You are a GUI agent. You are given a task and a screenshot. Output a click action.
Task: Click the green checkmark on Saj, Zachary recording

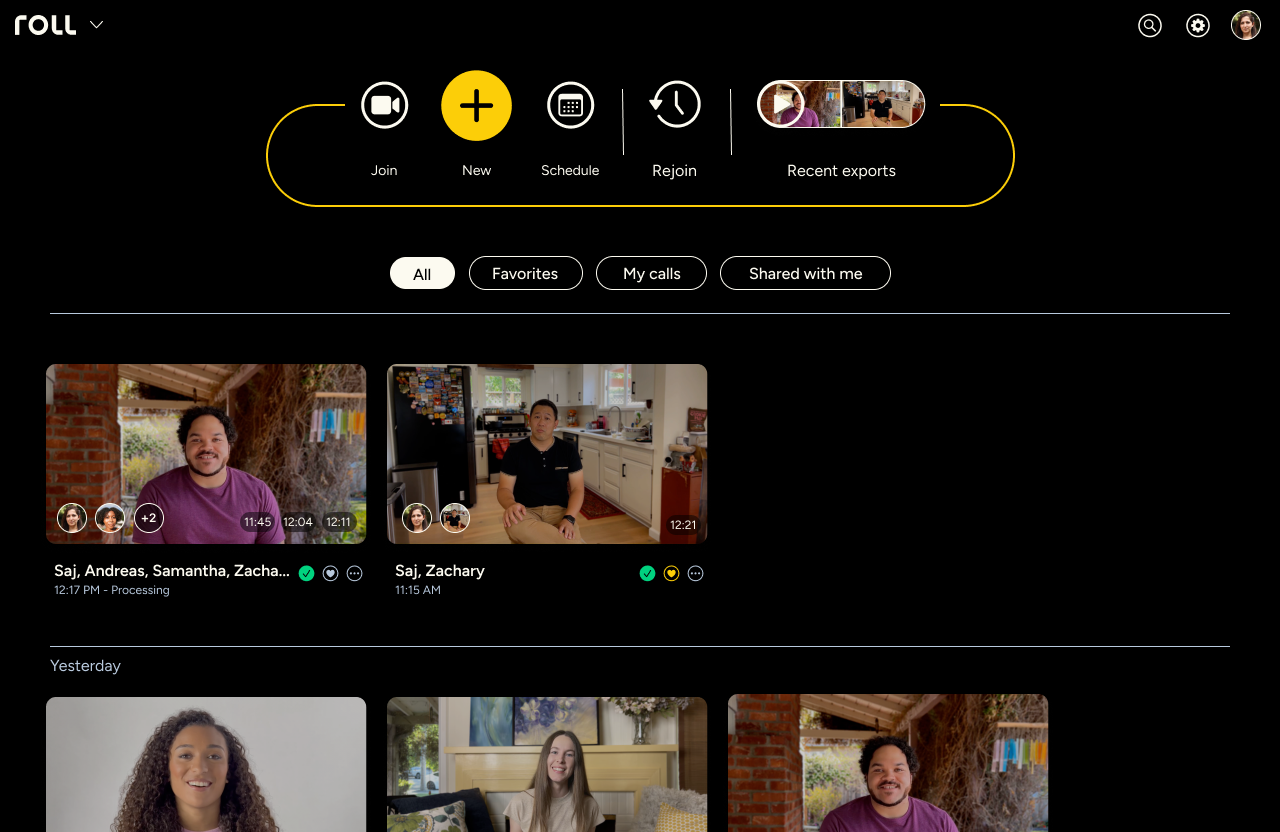(x=646, y=573)
